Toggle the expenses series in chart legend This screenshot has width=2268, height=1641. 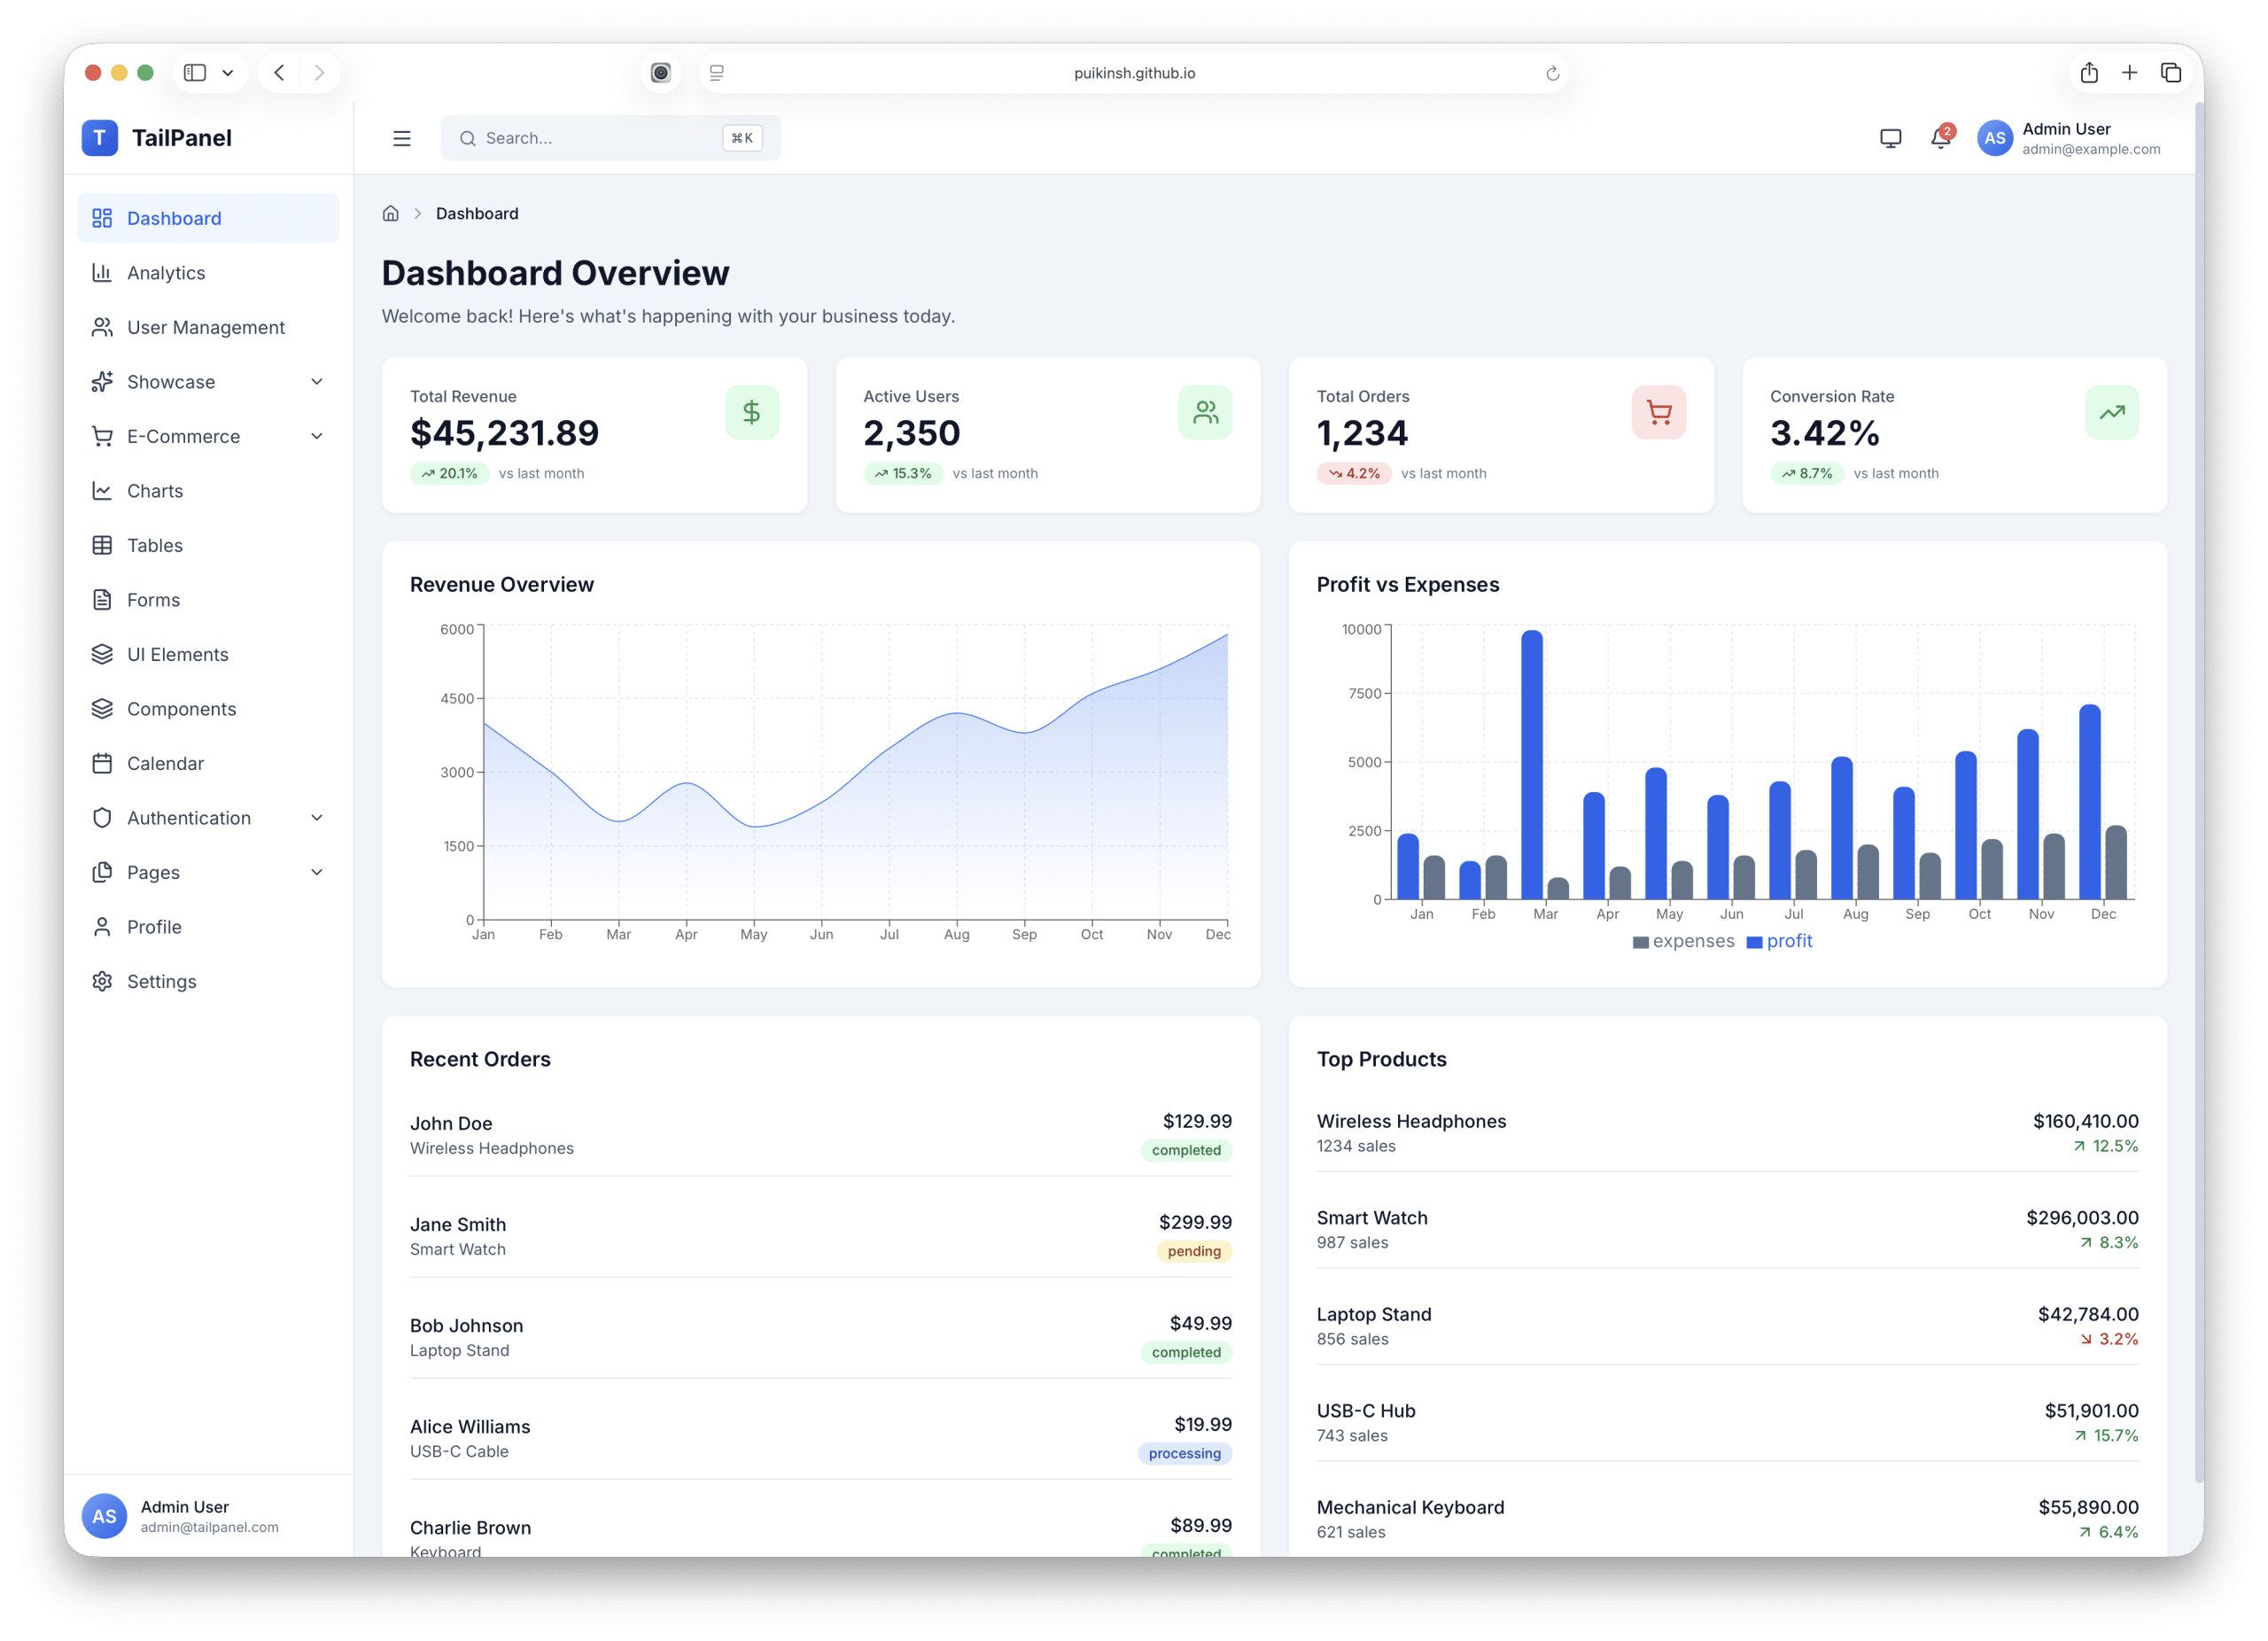click(x=1683, y=941)
